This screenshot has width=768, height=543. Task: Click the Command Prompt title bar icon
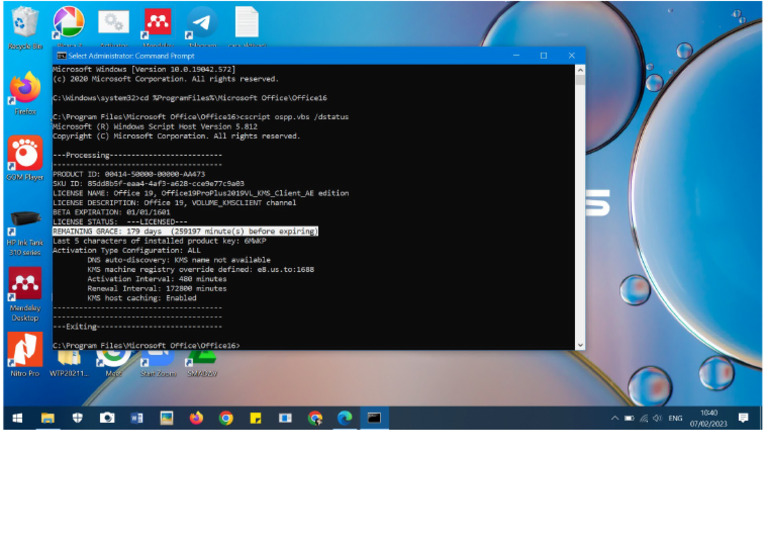pos(62,56)
